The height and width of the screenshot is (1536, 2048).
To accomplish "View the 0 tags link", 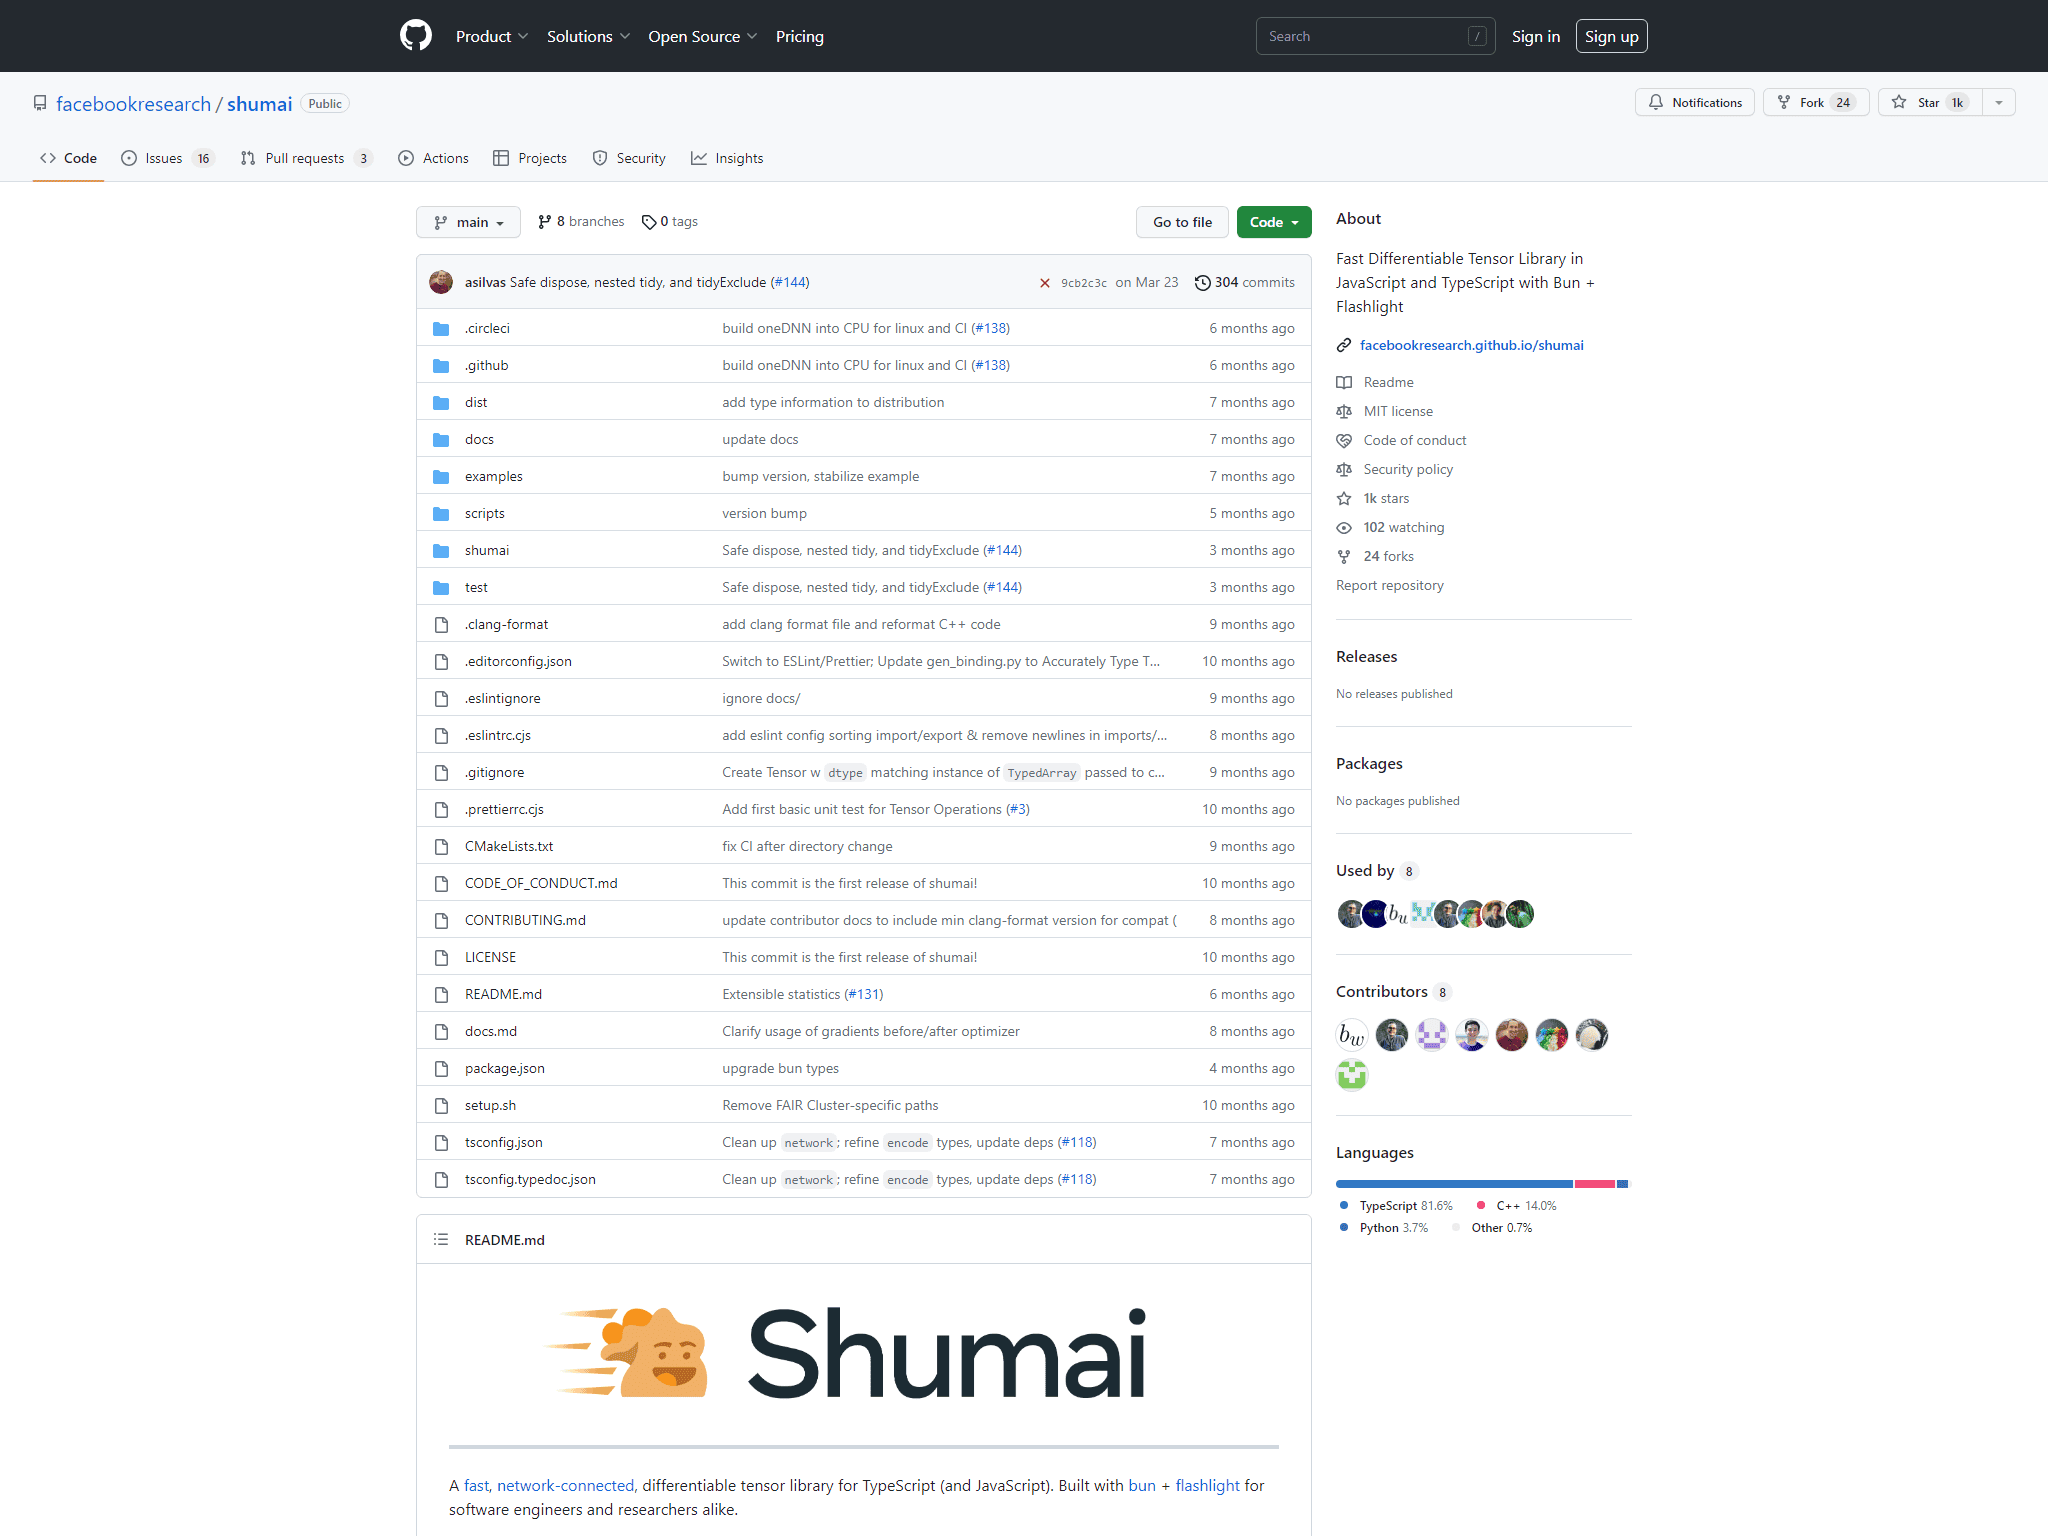I will [x=670, y=221].
